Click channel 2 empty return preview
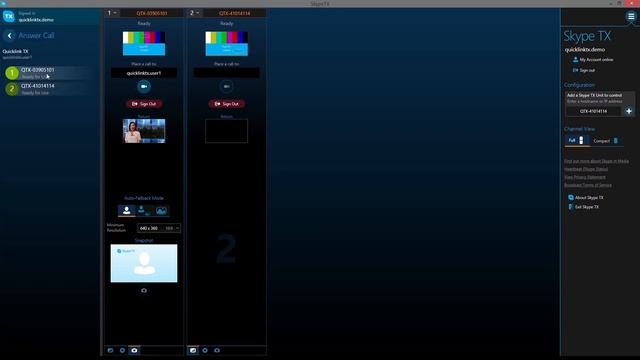 [x=227, y=131]
